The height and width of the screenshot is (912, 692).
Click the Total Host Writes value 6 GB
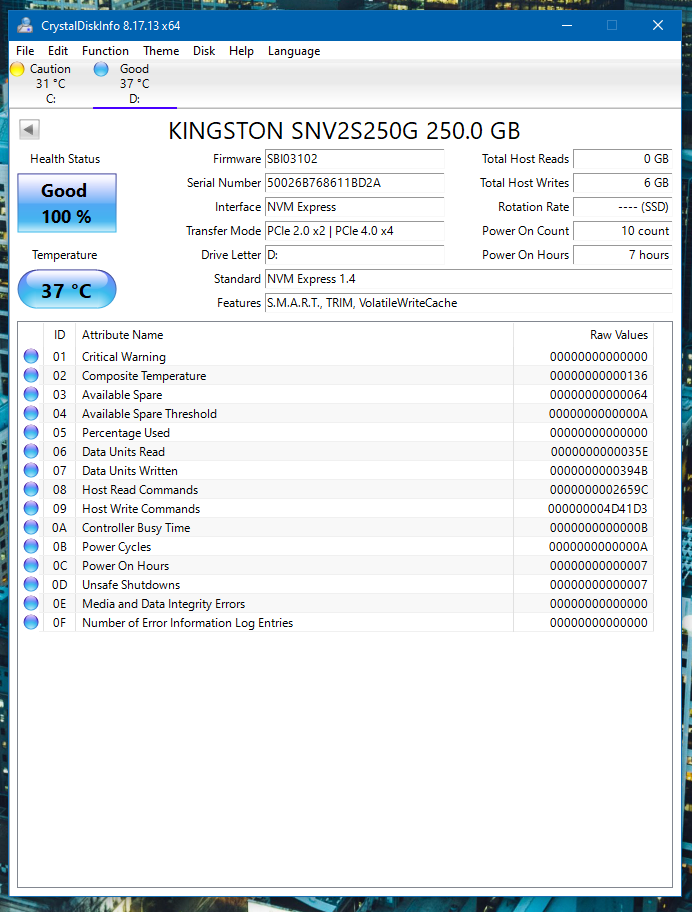622,183
